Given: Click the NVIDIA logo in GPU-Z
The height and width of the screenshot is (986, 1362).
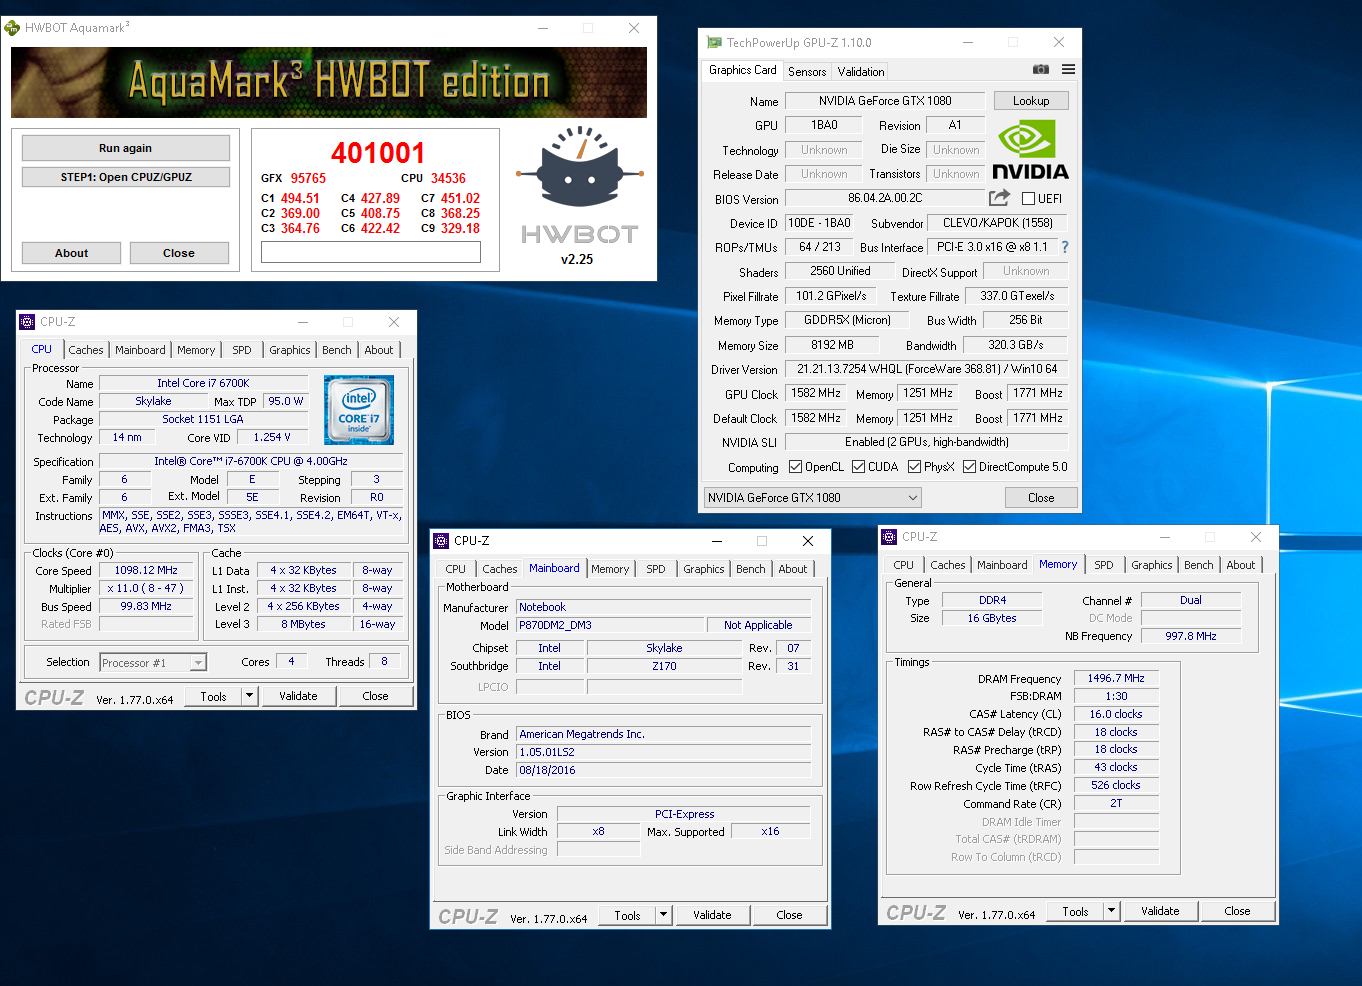Looking at the screenshot, I should tap(1029, 150).
